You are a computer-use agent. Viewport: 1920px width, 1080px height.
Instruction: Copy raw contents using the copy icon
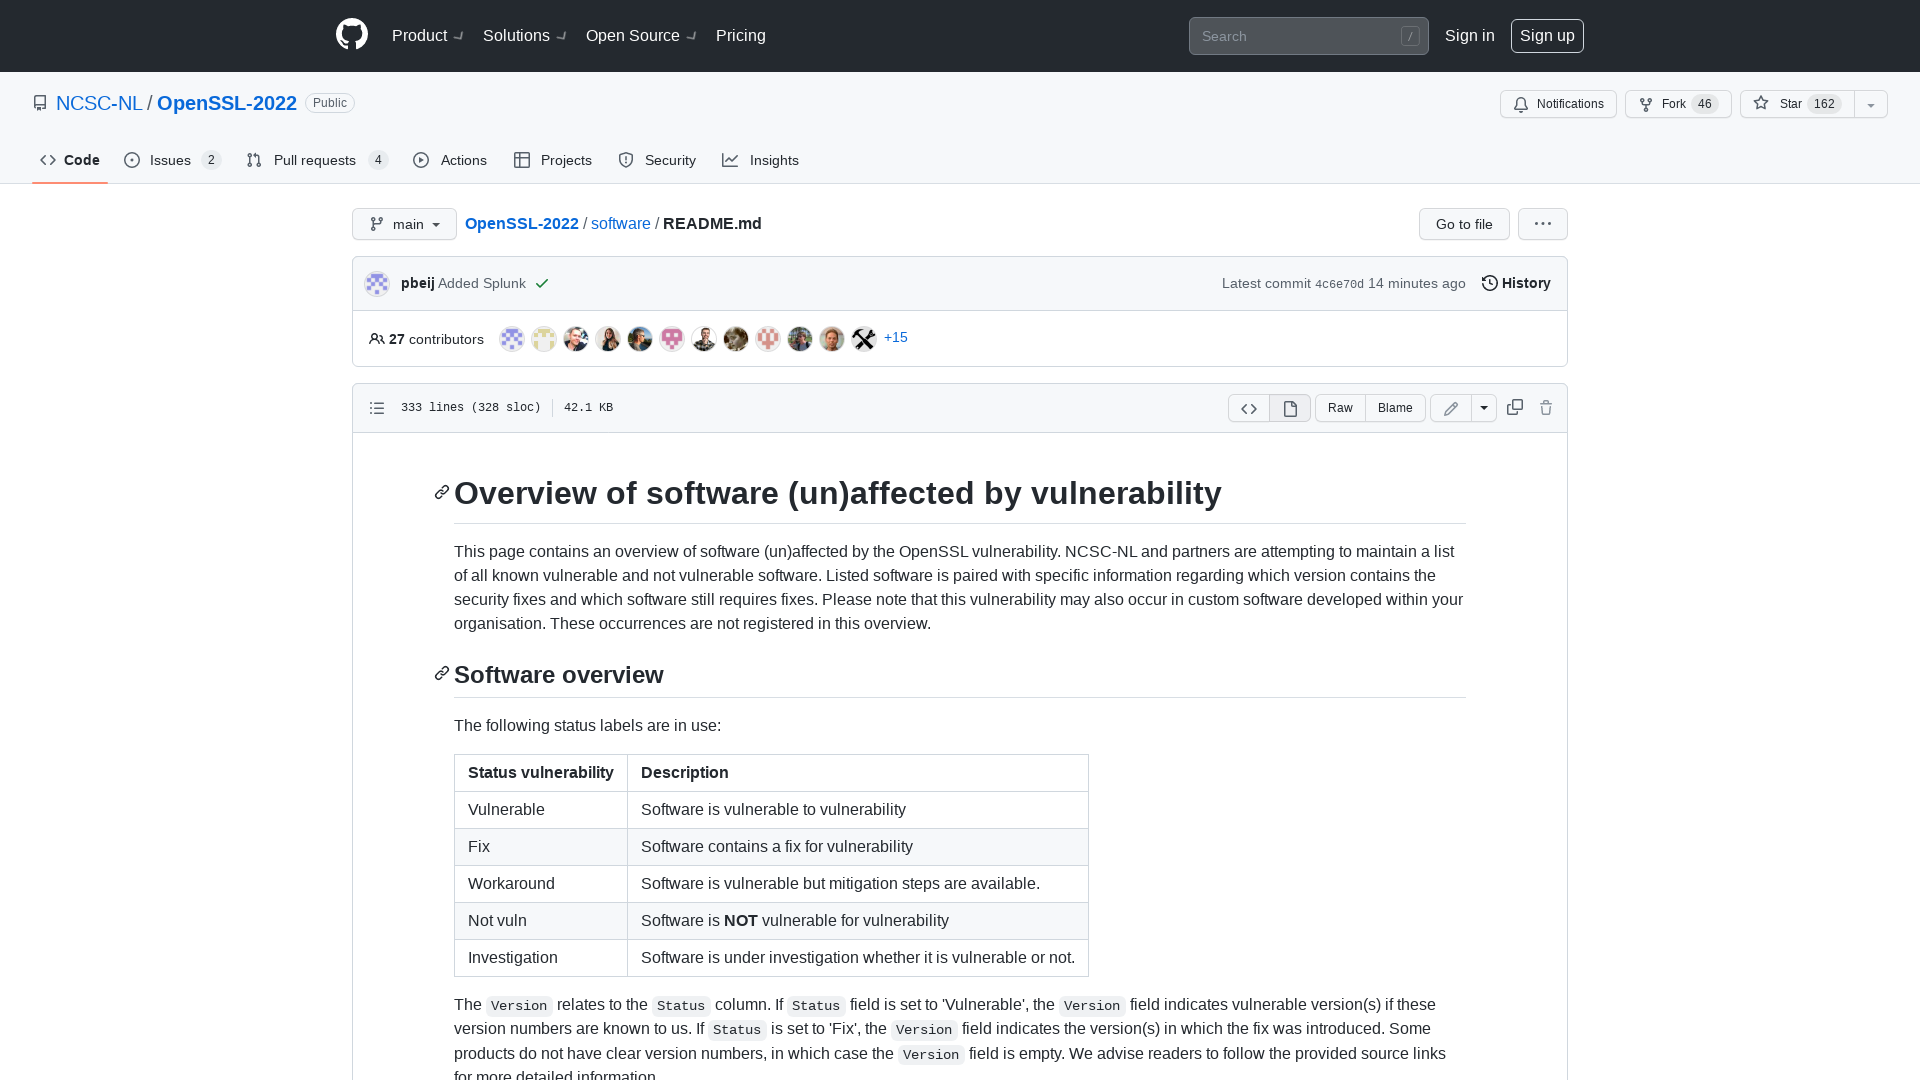tap(1514, 407)
